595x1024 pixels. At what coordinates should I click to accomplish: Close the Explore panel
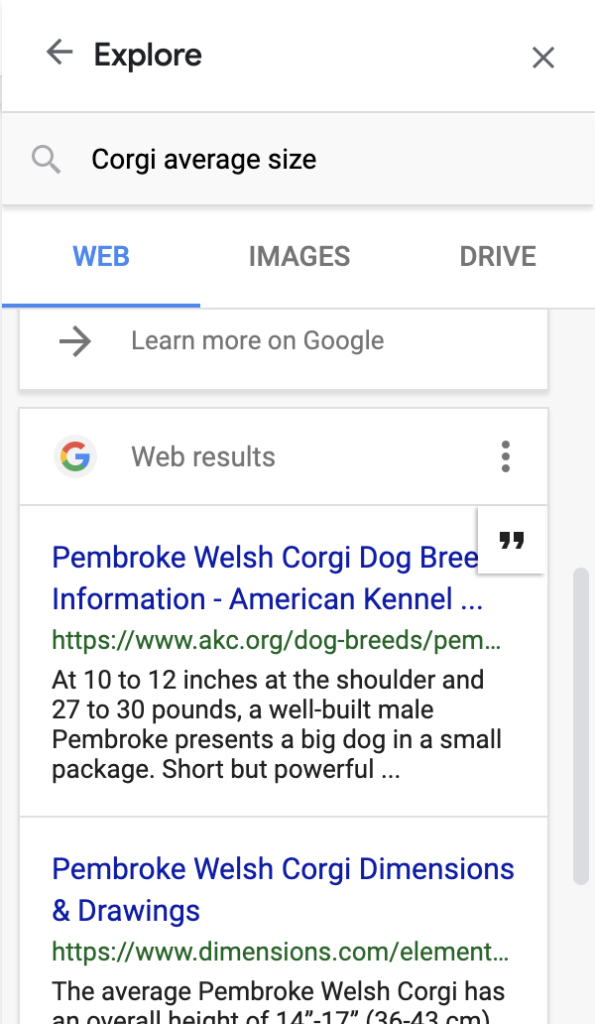coord(543,57)
